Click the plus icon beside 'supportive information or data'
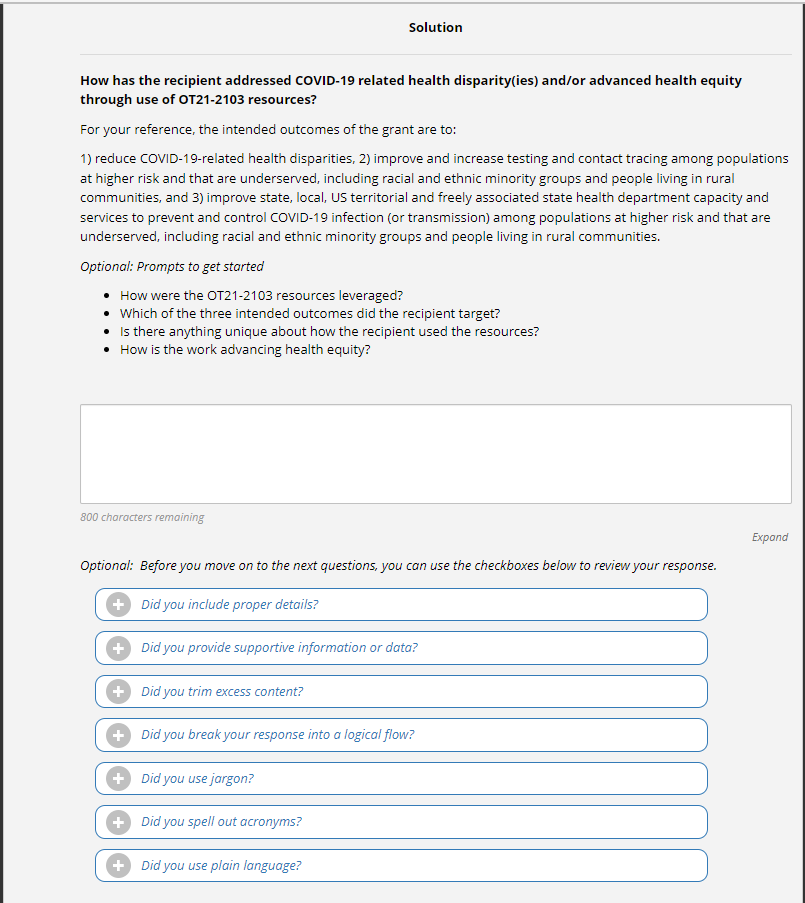The width and height of the screenshot is (805, 903). pyautogui.click(x=118, y=648)
